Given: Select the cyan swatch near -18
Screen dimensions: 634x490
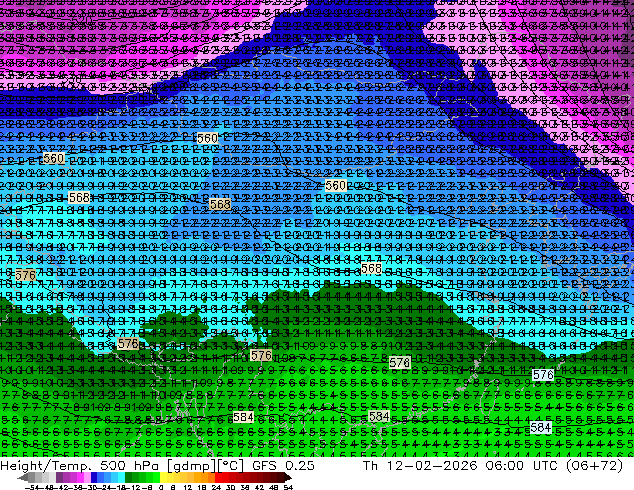Looking at the screenshot, I should (x=121, y=477).
